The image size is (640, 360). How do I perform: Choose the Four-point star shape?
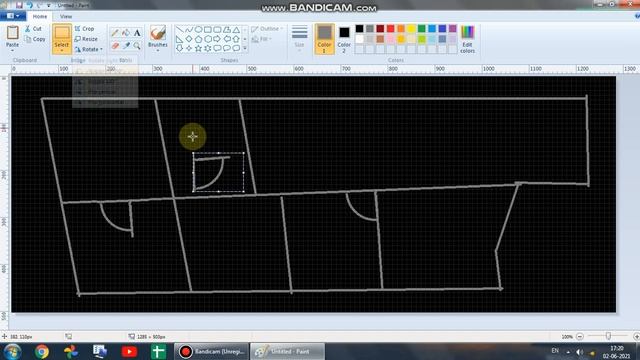tap(189, 49)
